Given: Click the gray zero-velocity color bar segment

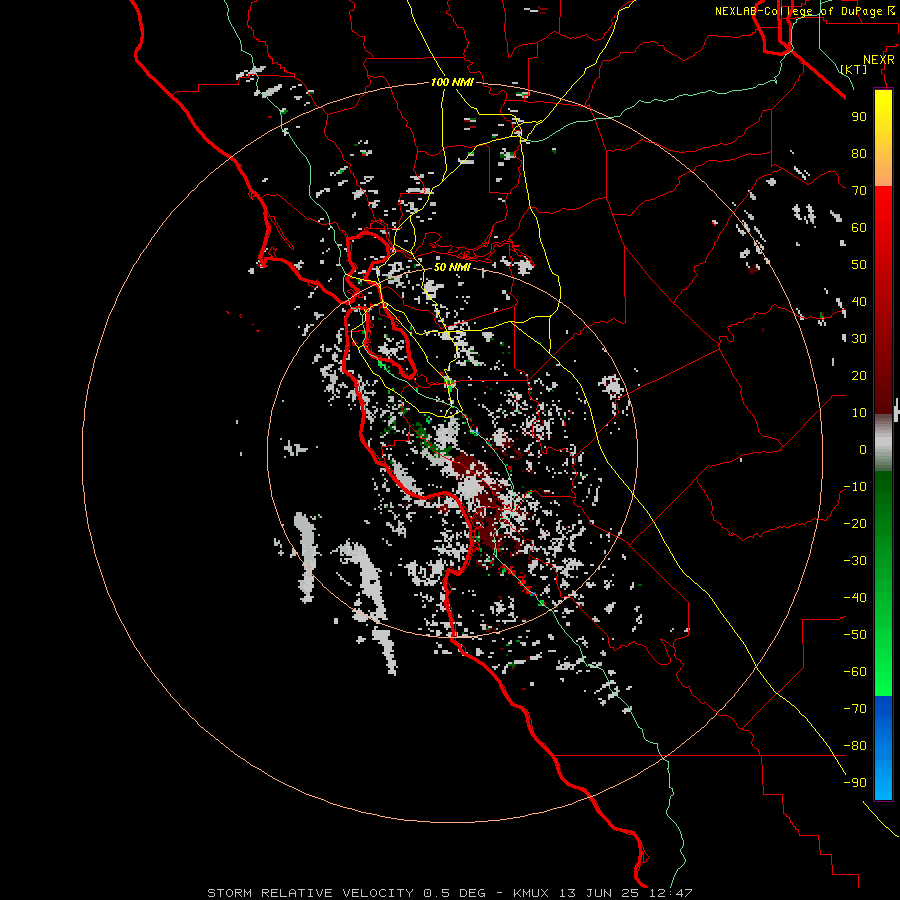Looking at the screenshot, I should (x=883, y=443).
